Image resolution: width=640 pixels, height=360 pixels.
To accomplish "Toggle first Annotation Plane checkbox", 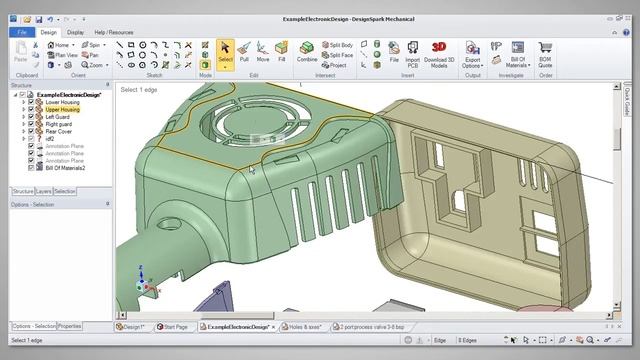I will (31, 146).
